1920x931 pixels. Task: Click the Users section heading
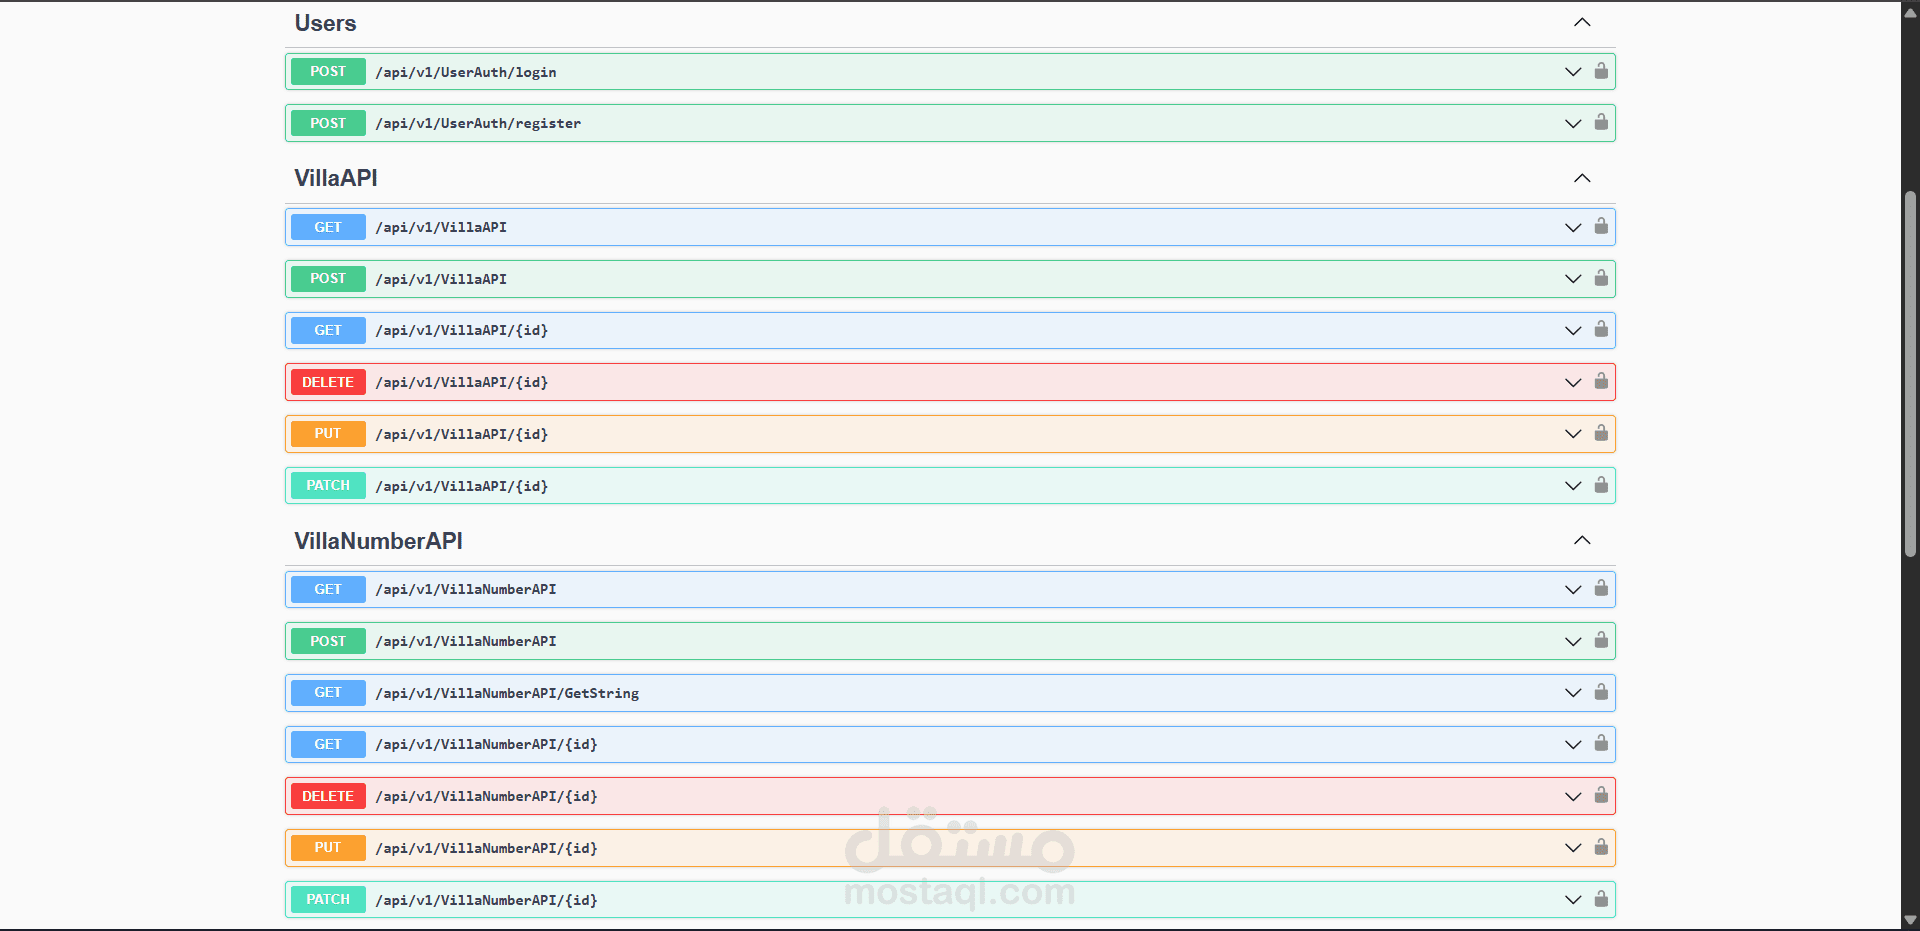pyautogui.click(x=325, y=23)
